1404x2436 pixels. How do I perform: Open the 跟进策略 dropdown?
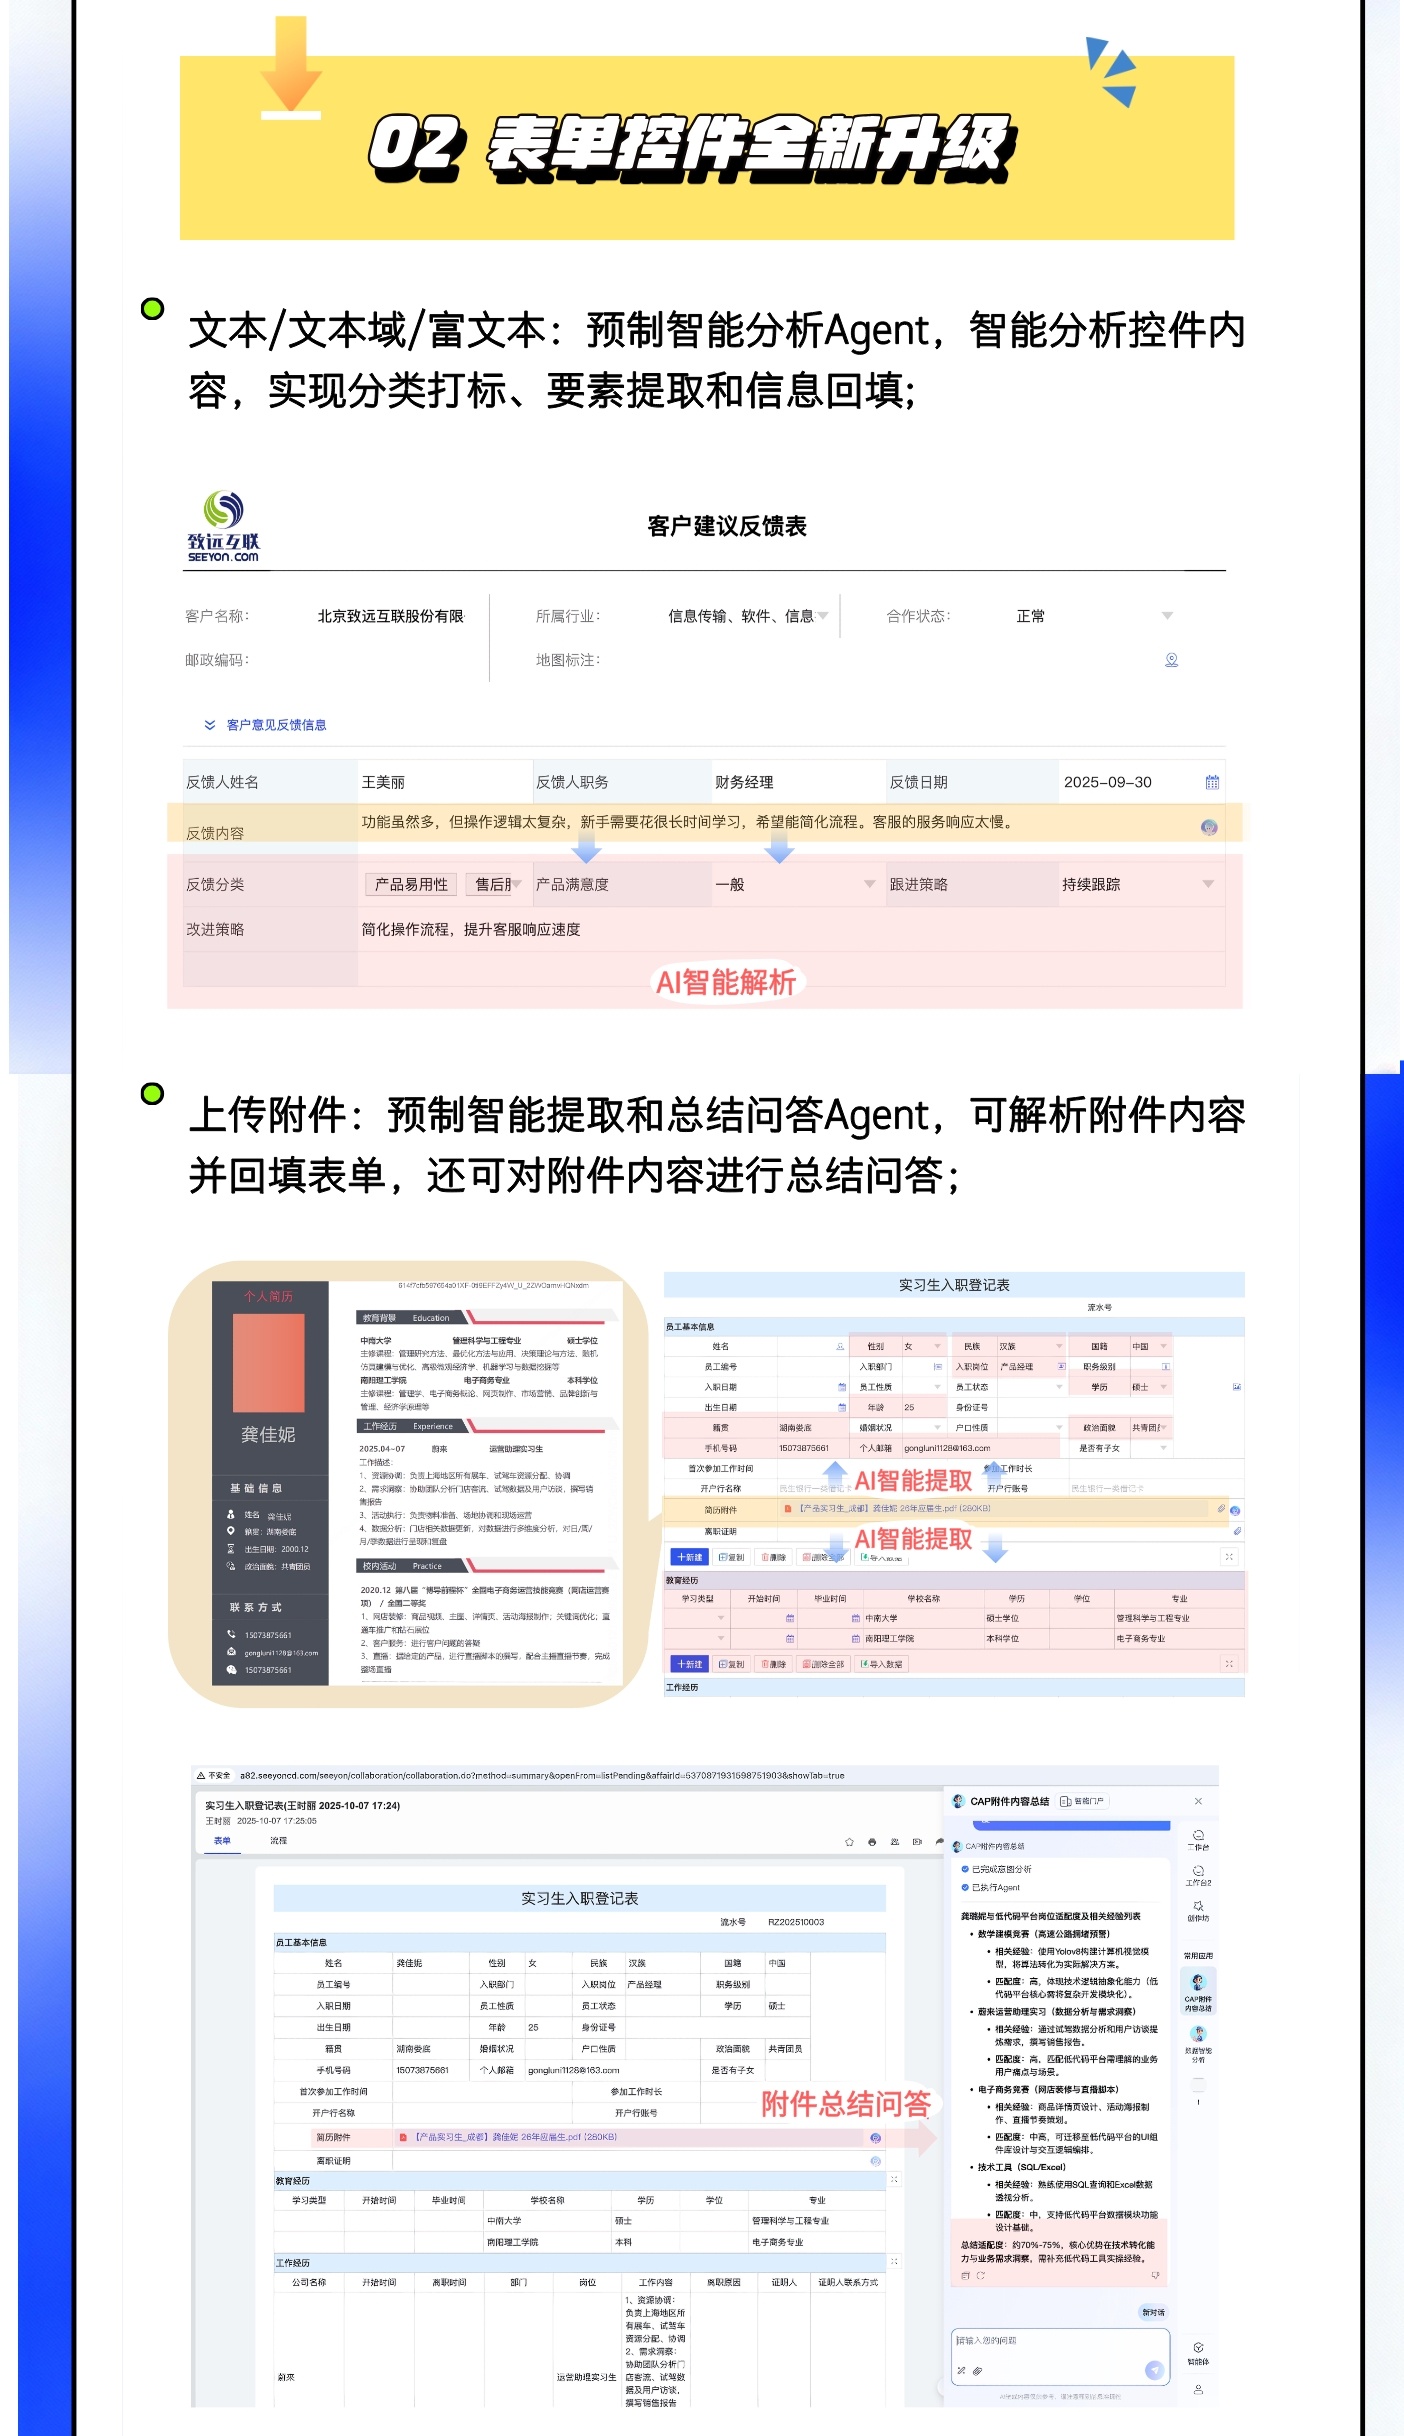point(1207,884)
